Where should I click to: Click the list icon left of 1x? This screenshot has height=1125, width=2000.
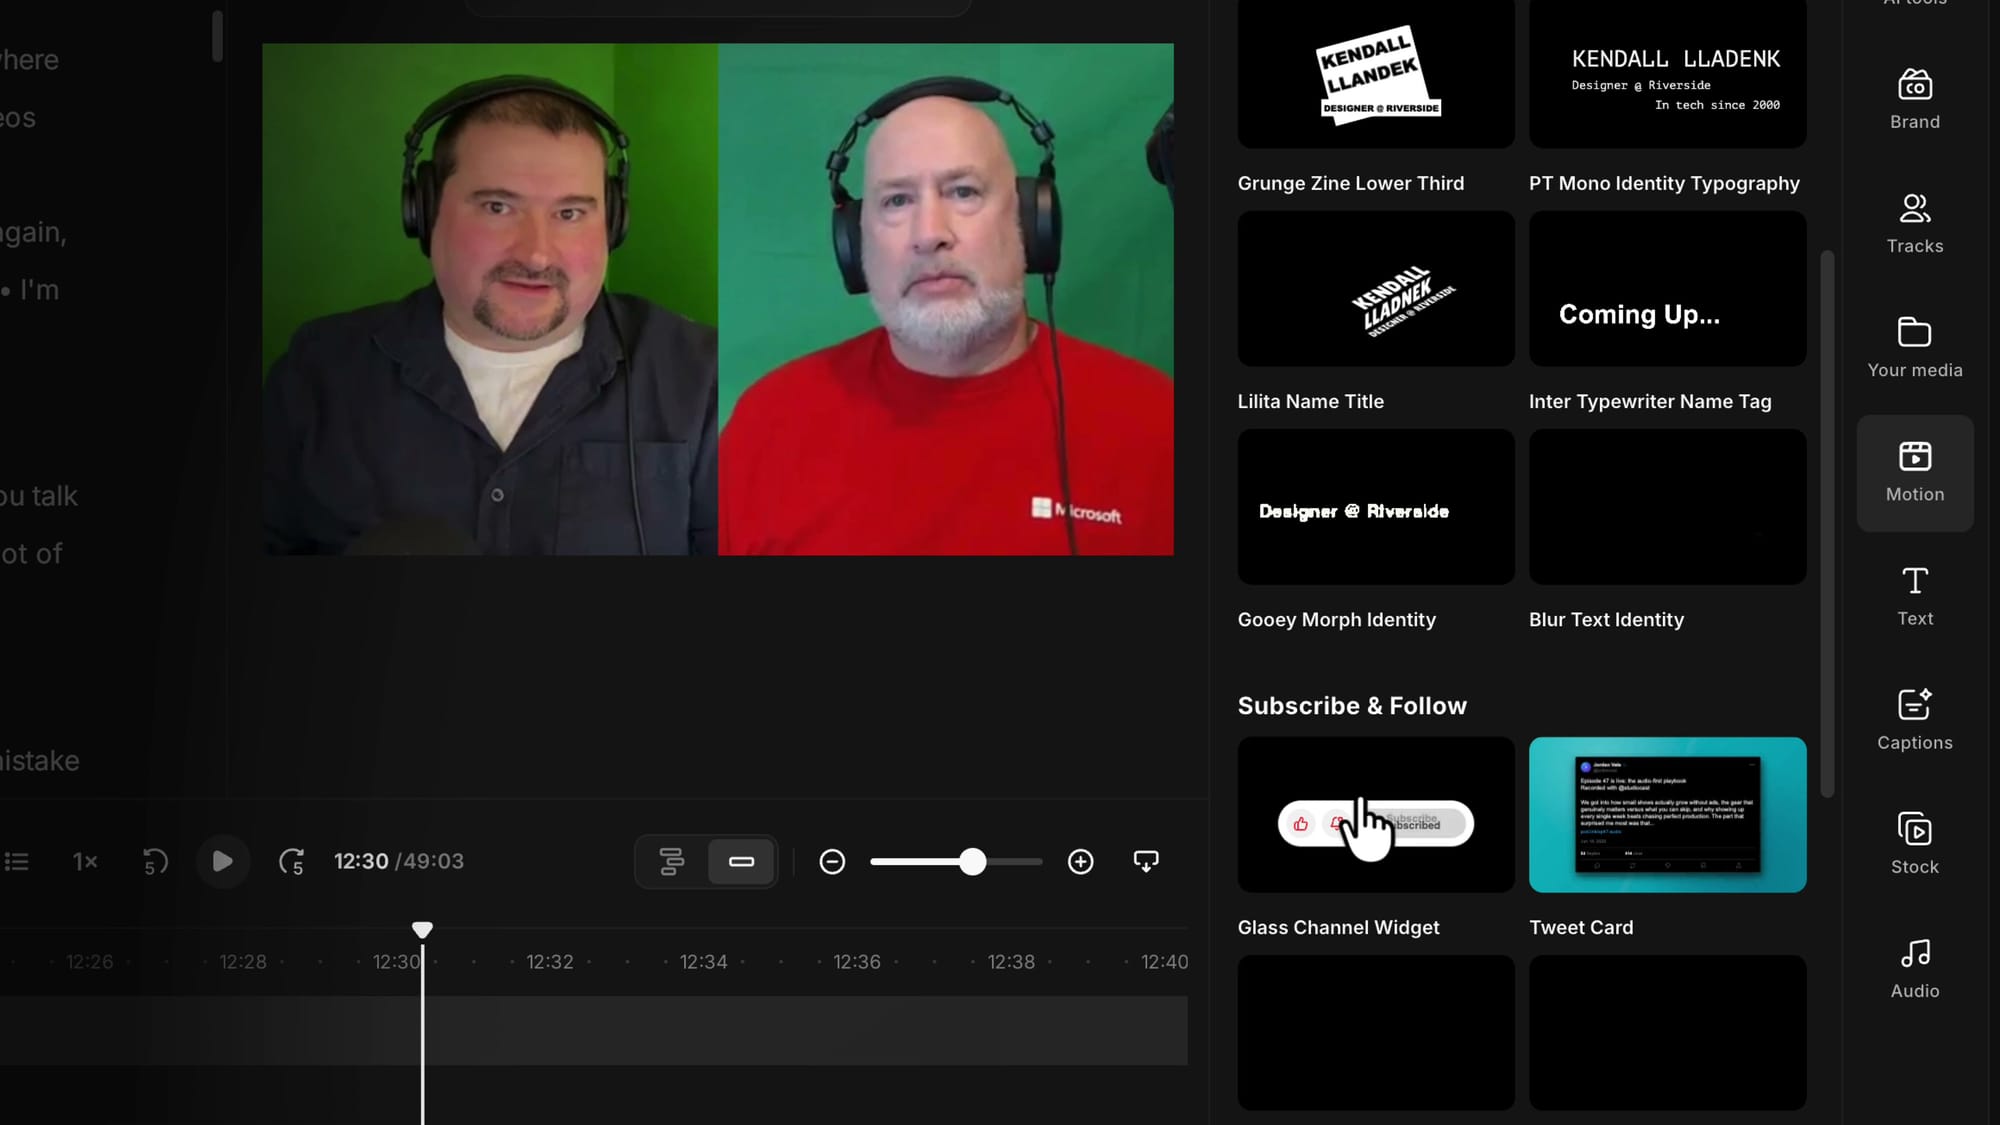point(17,861)
